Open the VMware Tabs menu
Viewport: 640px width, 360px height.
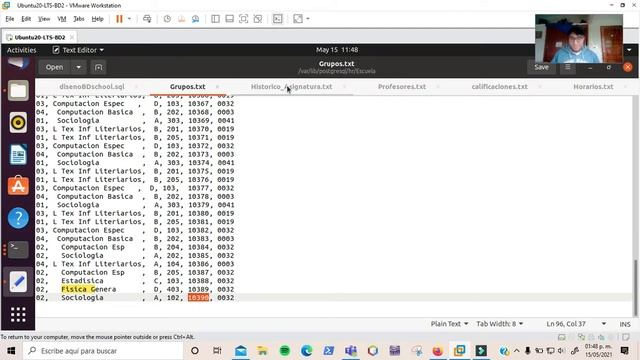[78, 19]
